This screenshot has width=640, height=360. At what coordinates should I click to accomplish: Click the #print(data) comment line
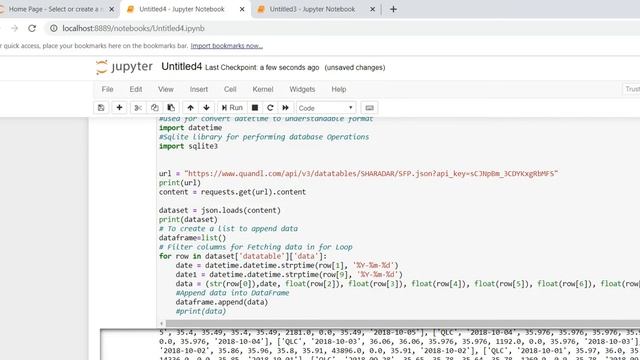[x=201, y=311]
